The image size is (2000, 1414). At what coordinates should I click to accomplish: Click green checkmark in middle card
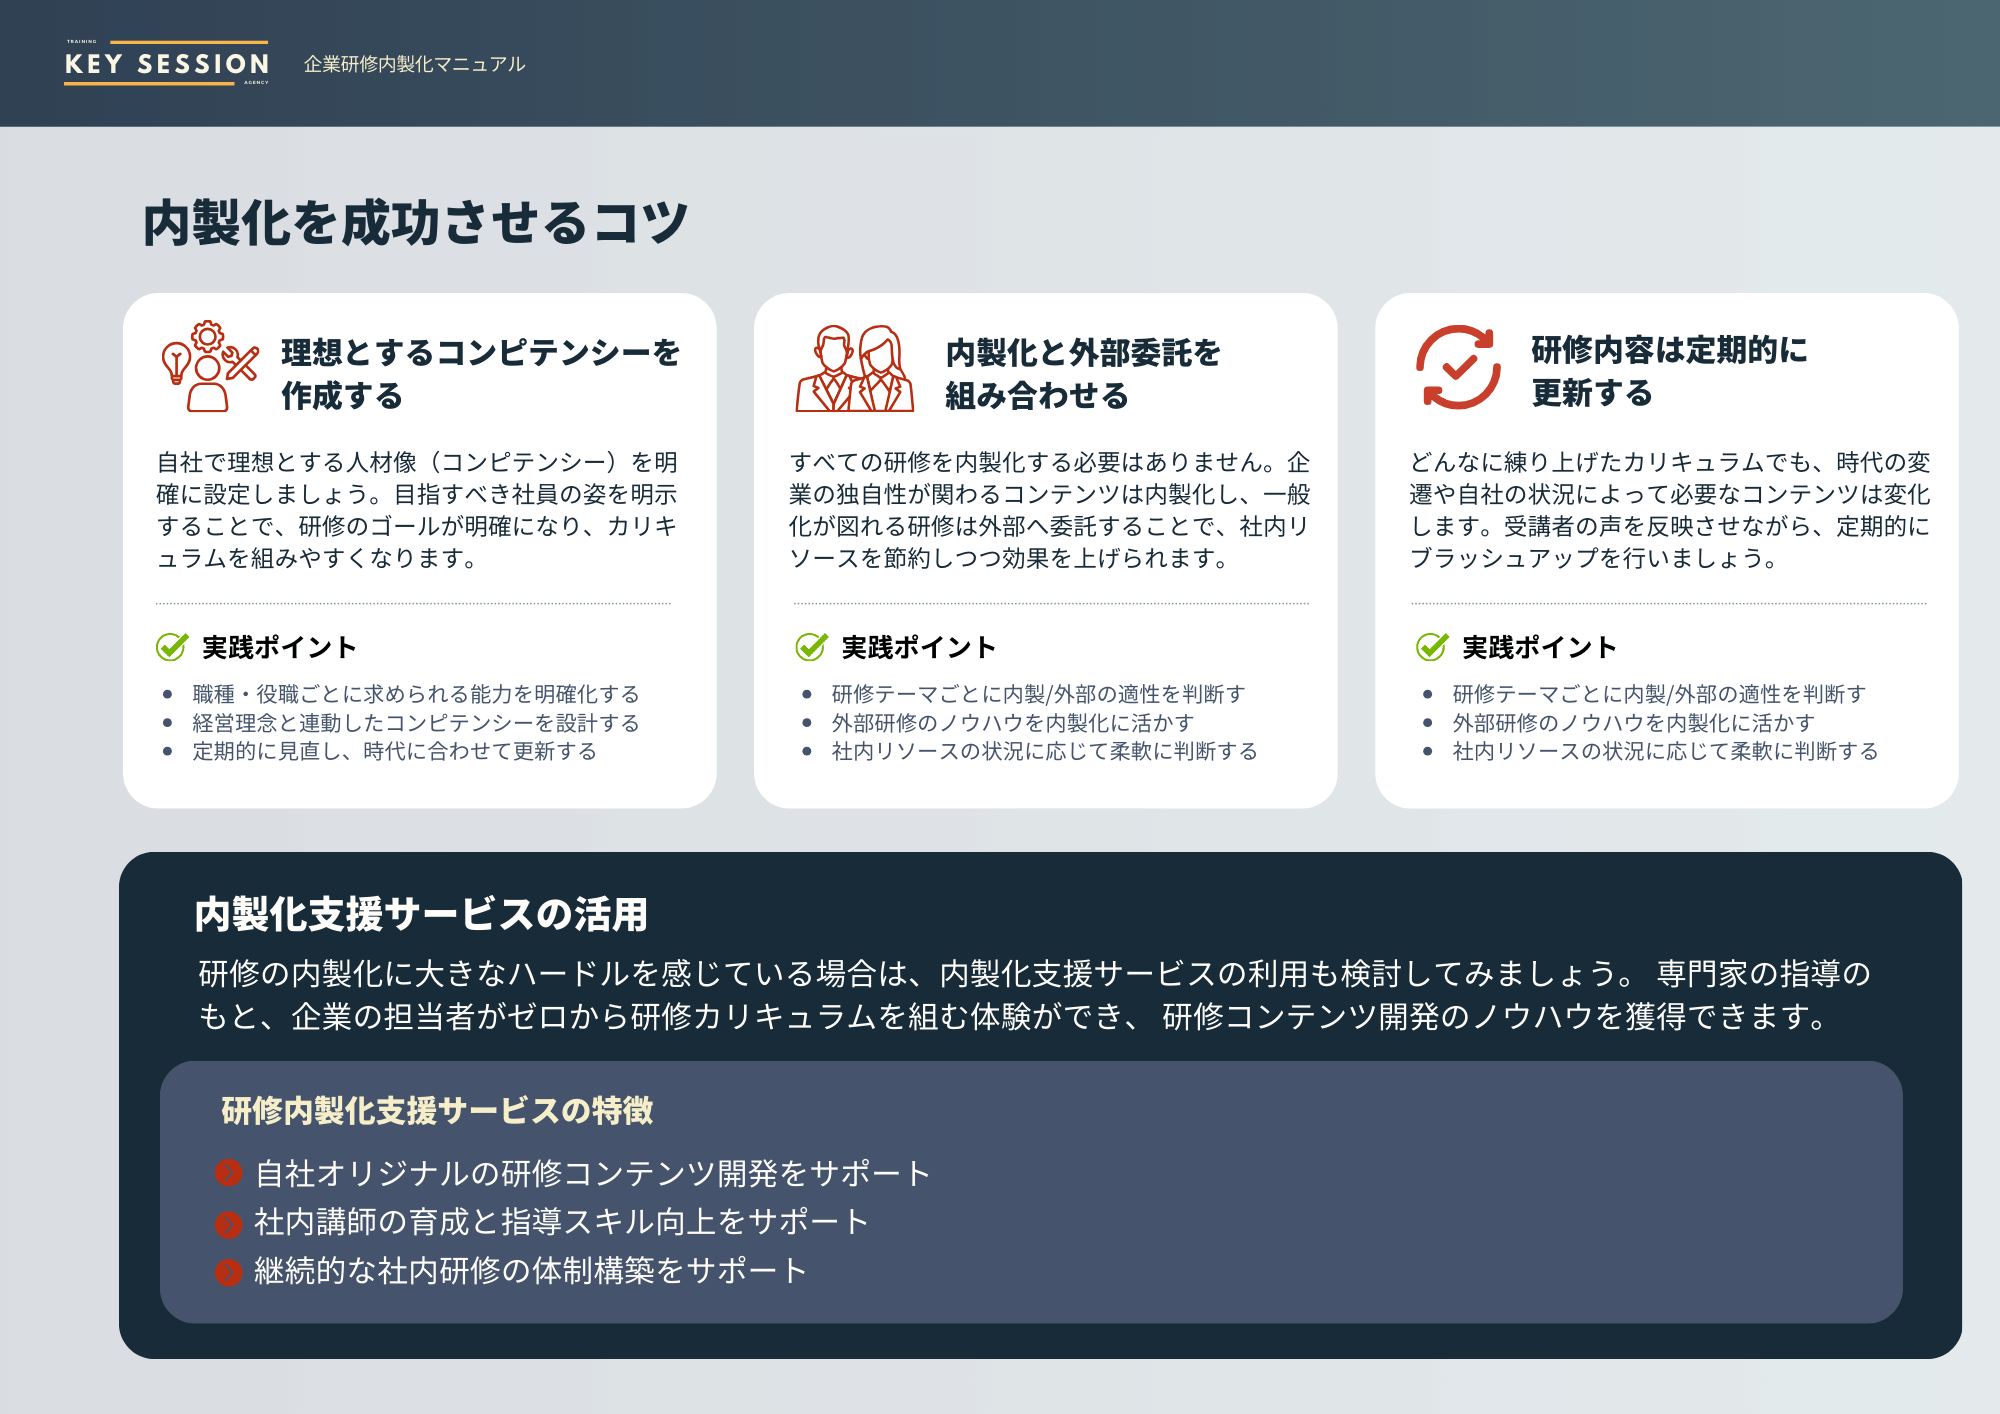click(811, 647)
